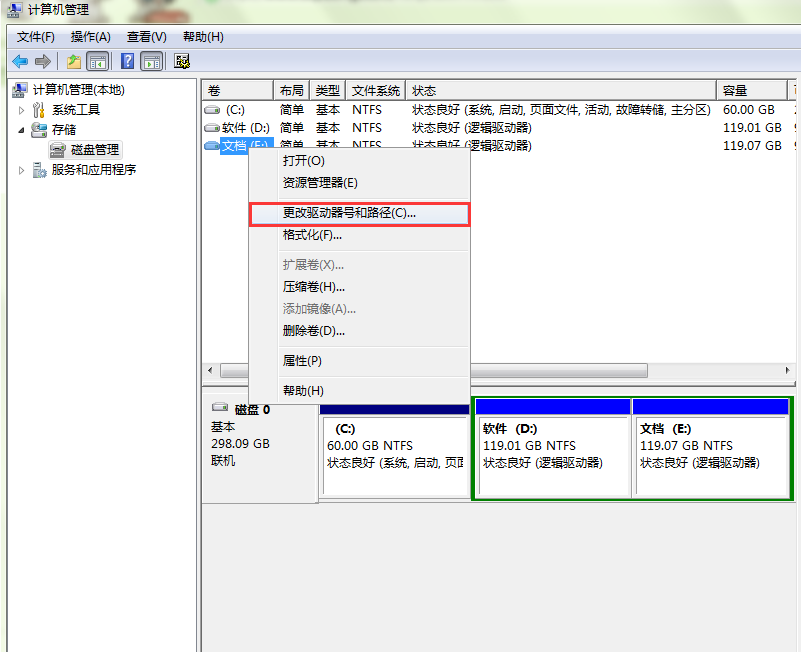Open Help via blue question mark icon
Viewport: 801px width, 652px height.
click(131, 61)
